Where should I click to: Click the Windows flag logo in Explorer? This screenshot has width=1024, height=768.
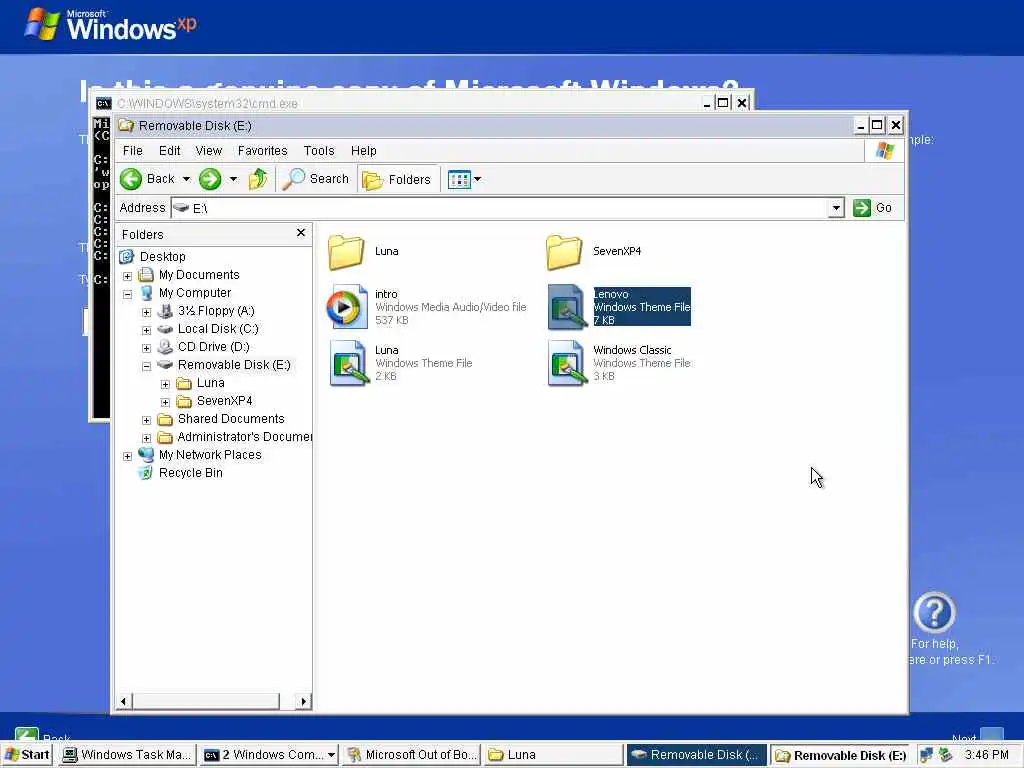[x=885, y=151]
